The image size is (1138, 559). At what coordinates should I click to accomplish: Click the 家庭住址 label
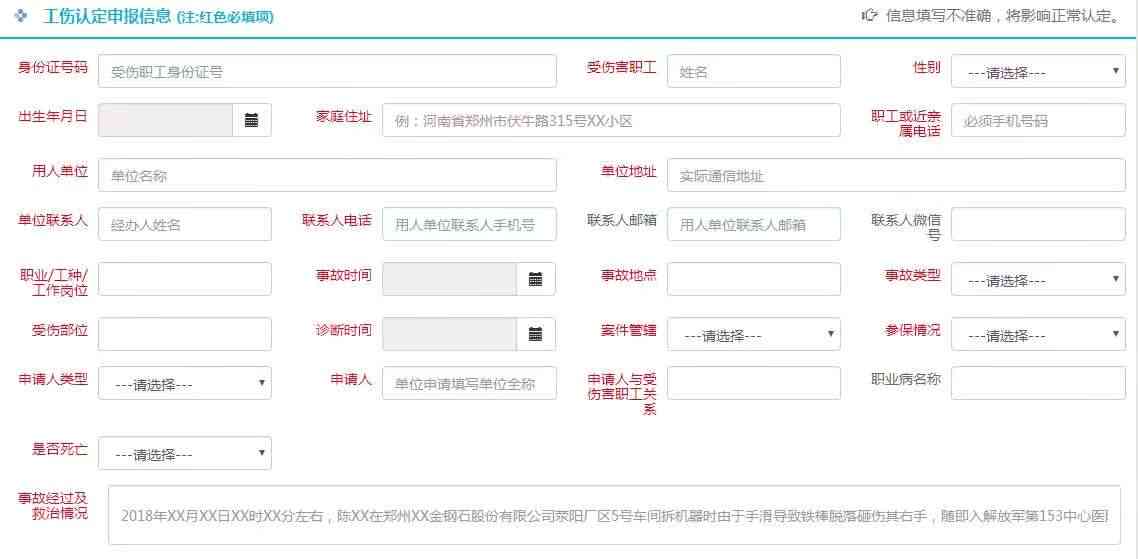(344, 116)
